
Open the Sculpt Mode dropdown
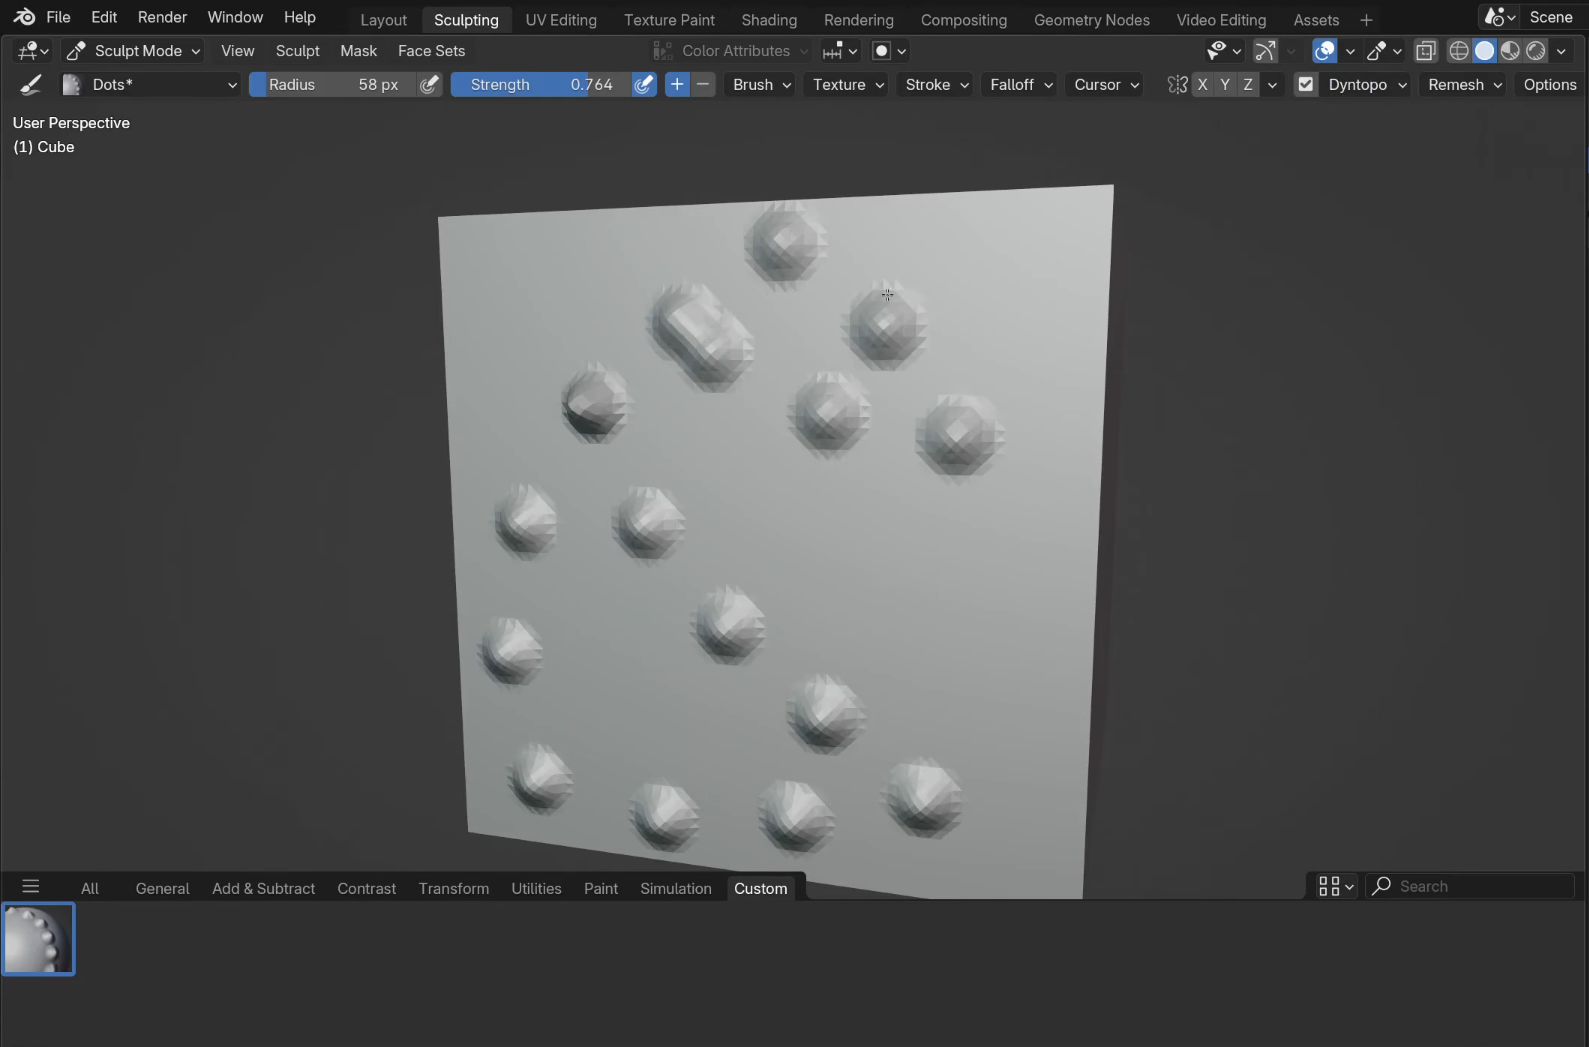point(133,51)
